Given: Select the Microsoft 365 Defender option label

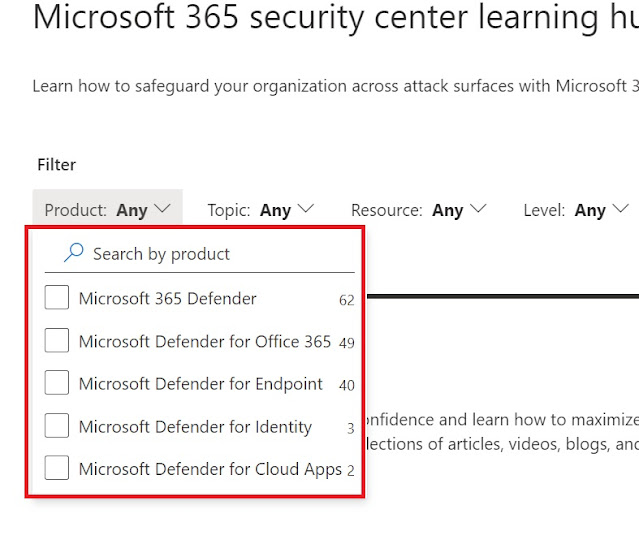Looking at the screenshot, I should tap(168, 298).
